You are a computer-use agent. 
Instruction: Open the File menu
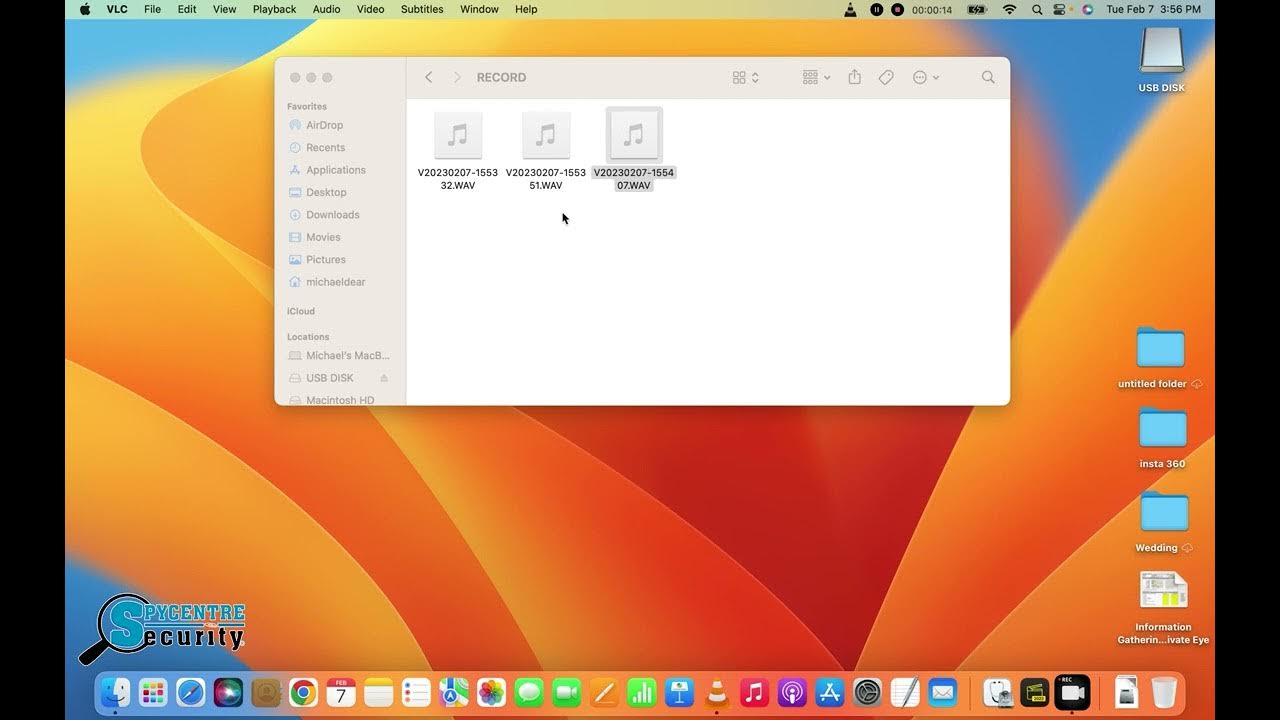pyautogui.click(x=152, y=9)
